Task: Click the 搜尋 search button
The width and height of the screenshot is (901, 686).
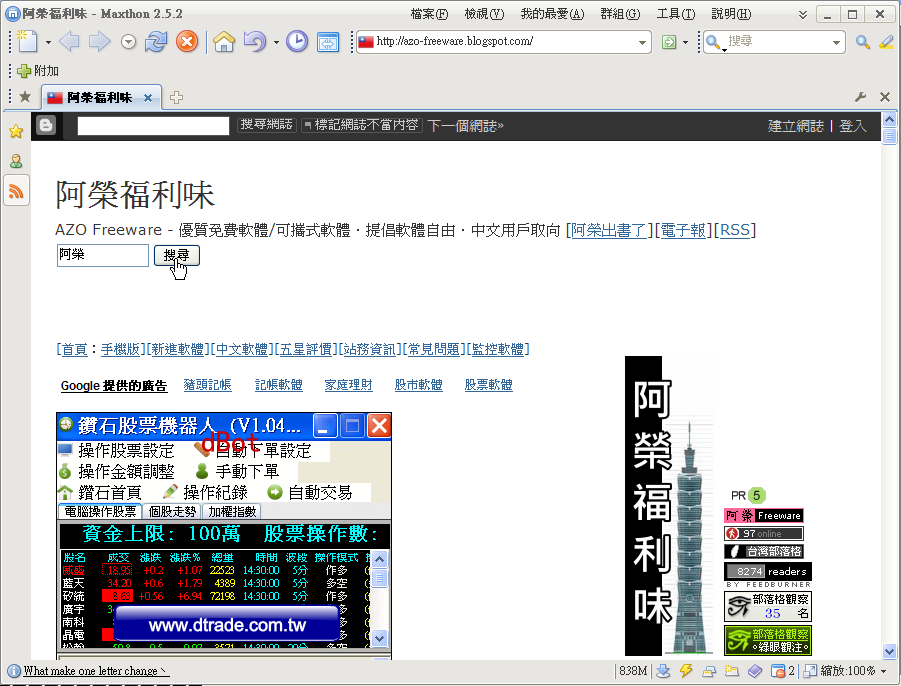Action: tap(177, 257)
